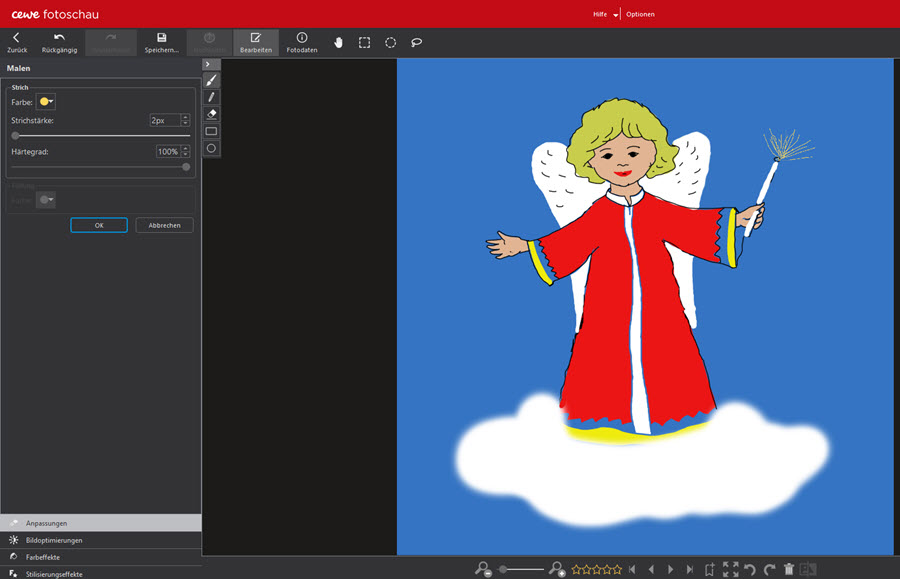Image resolution: width=900 pixels, height=579 pixels.
Task: Pick the circle shape tool
Action: [x=211, y=148]
